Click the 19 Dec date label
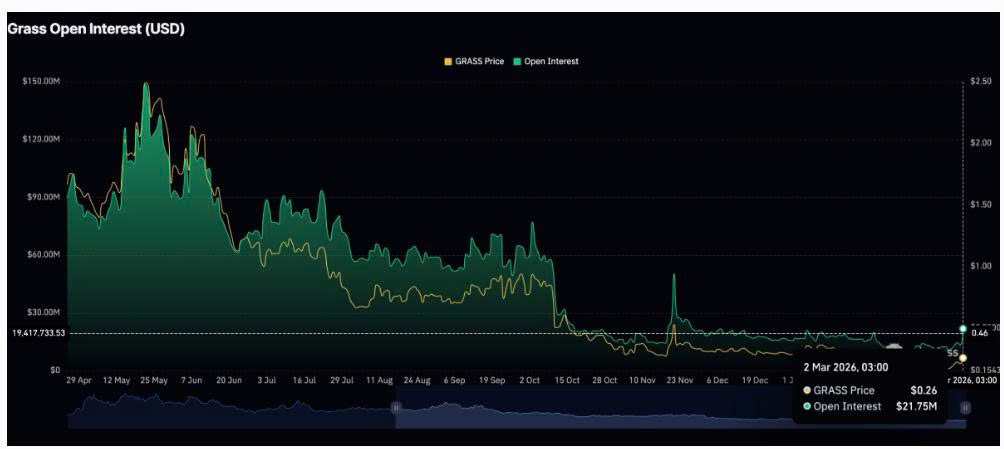This screenshot has width=1004, height=449. (755, 380)
